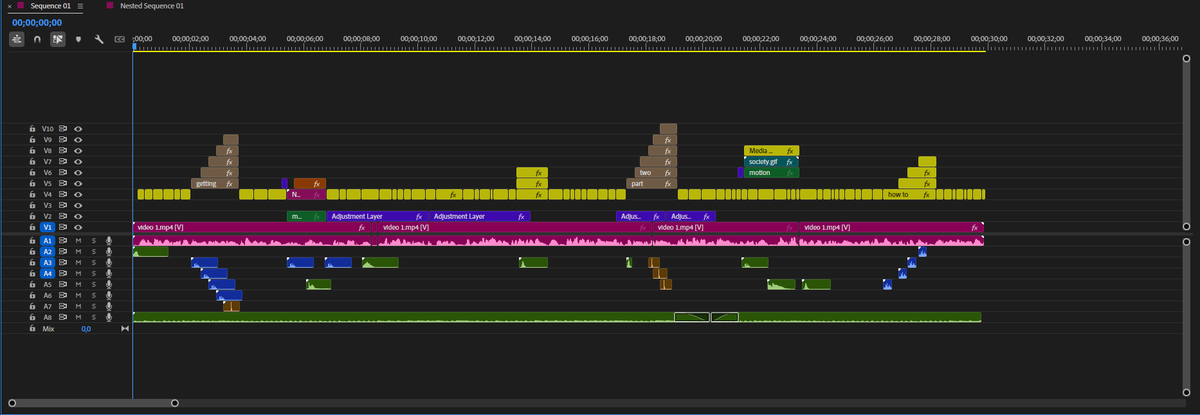
Task: Solo audio track A8
Action: (93, 317)
